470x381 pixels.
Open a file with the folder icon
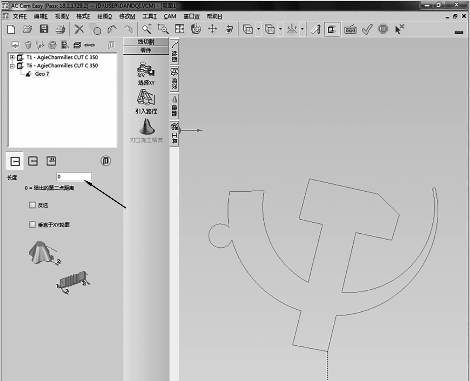27,29
